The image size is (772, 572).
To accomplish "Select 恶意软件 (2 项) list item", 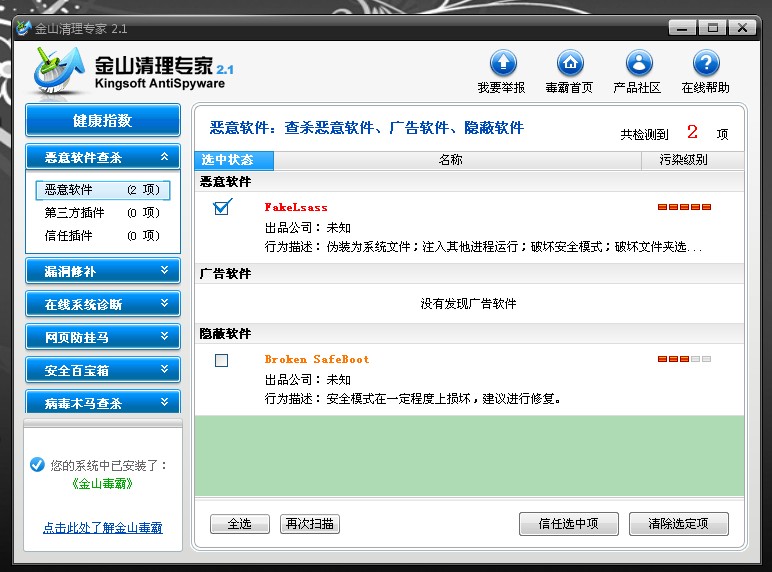I will click(x=103, y=190).
